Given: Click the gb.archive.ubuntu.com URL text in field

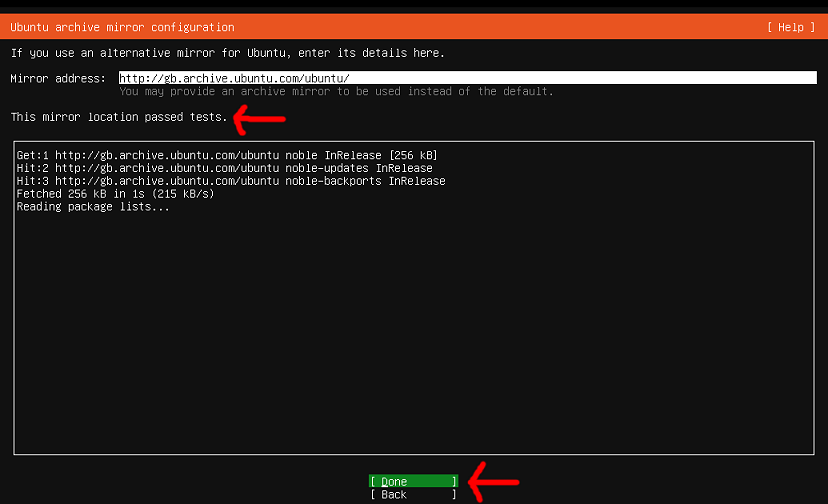Looking at the screenshot, I should pos(234,78).
